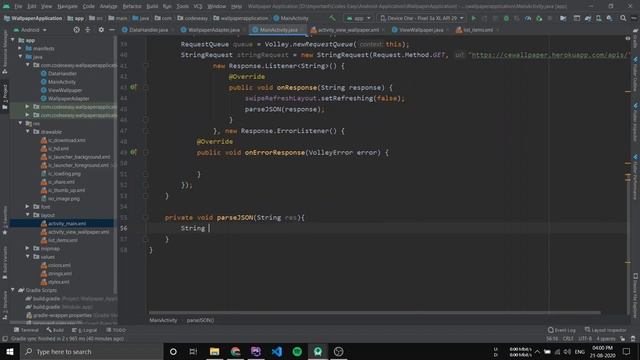Open the Logcat tool window
Viewport: 640px width, 360px height.
(x=85, y=330)
